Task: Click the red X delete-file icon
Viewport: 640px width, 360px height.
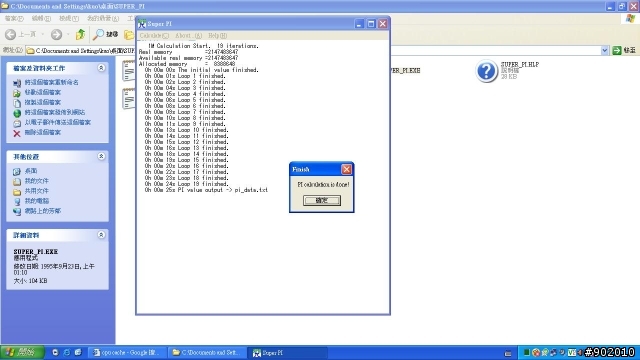Action: (x=17, y=133)
